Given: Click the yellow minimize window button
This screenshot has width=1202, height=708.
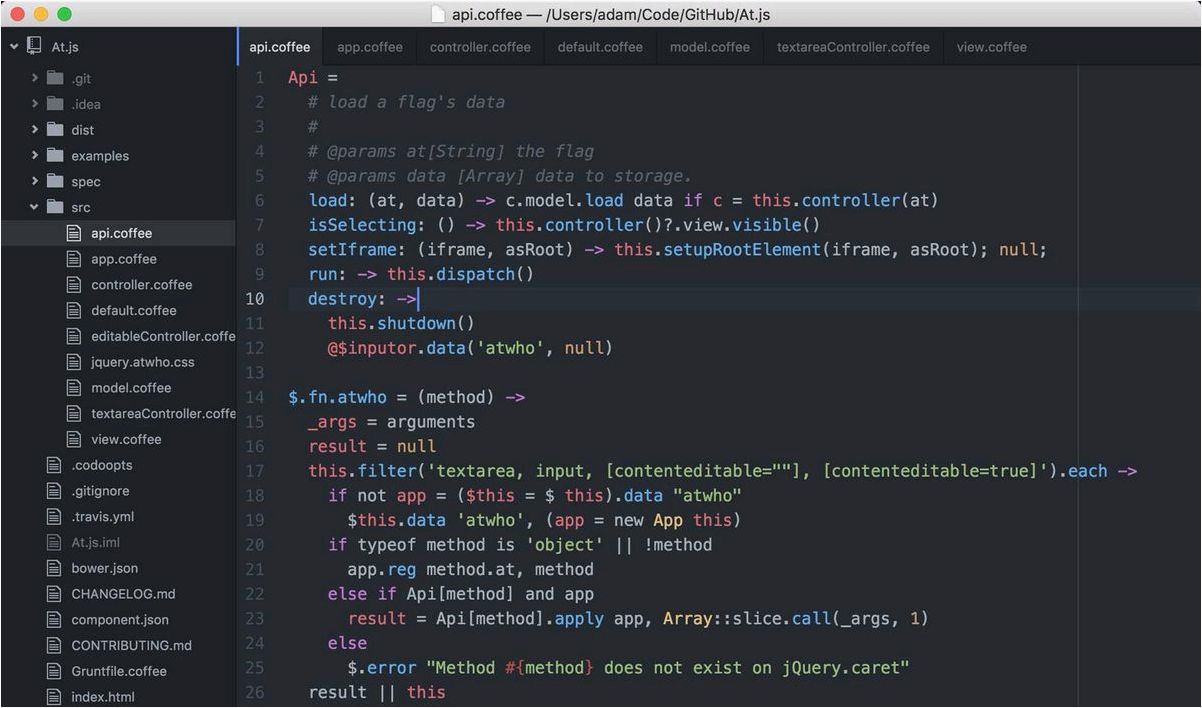Looking at the screenshot, I should [42, 14].
